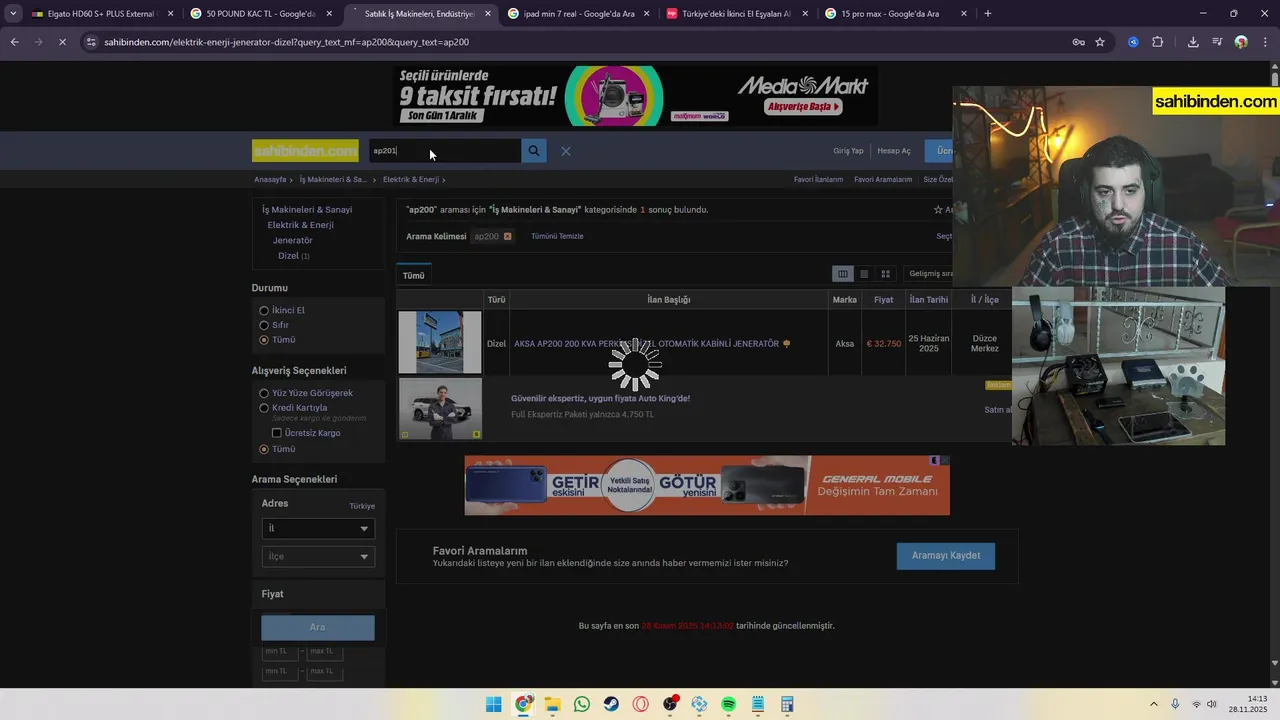Viewport: 1280px width, 720px height.
Task: Switch results to list view icon
Action: 864,274
